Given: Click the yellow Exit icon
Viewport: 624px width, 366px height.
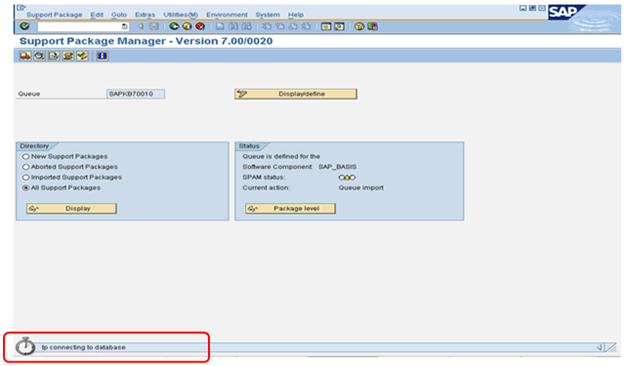Looking at the screenshot, I should point(187,26).
